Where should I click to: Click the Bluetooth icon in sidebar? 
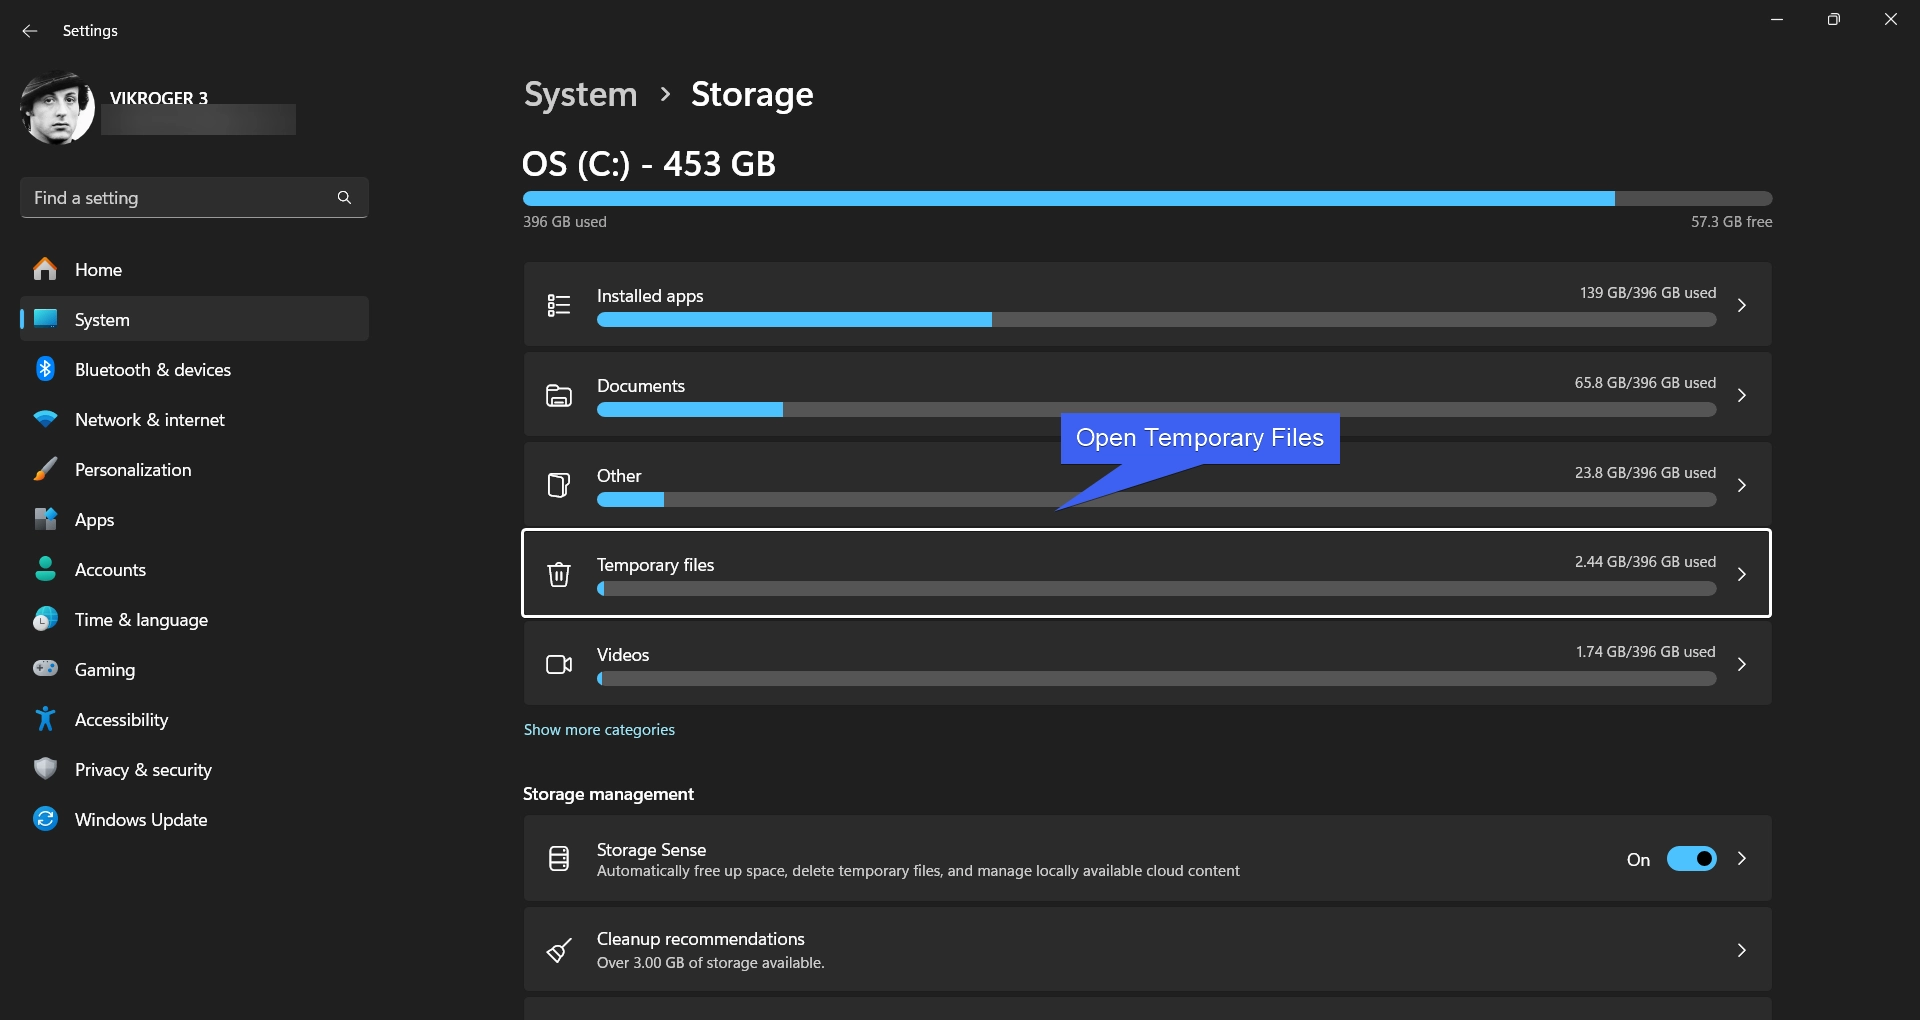(45, 369)
